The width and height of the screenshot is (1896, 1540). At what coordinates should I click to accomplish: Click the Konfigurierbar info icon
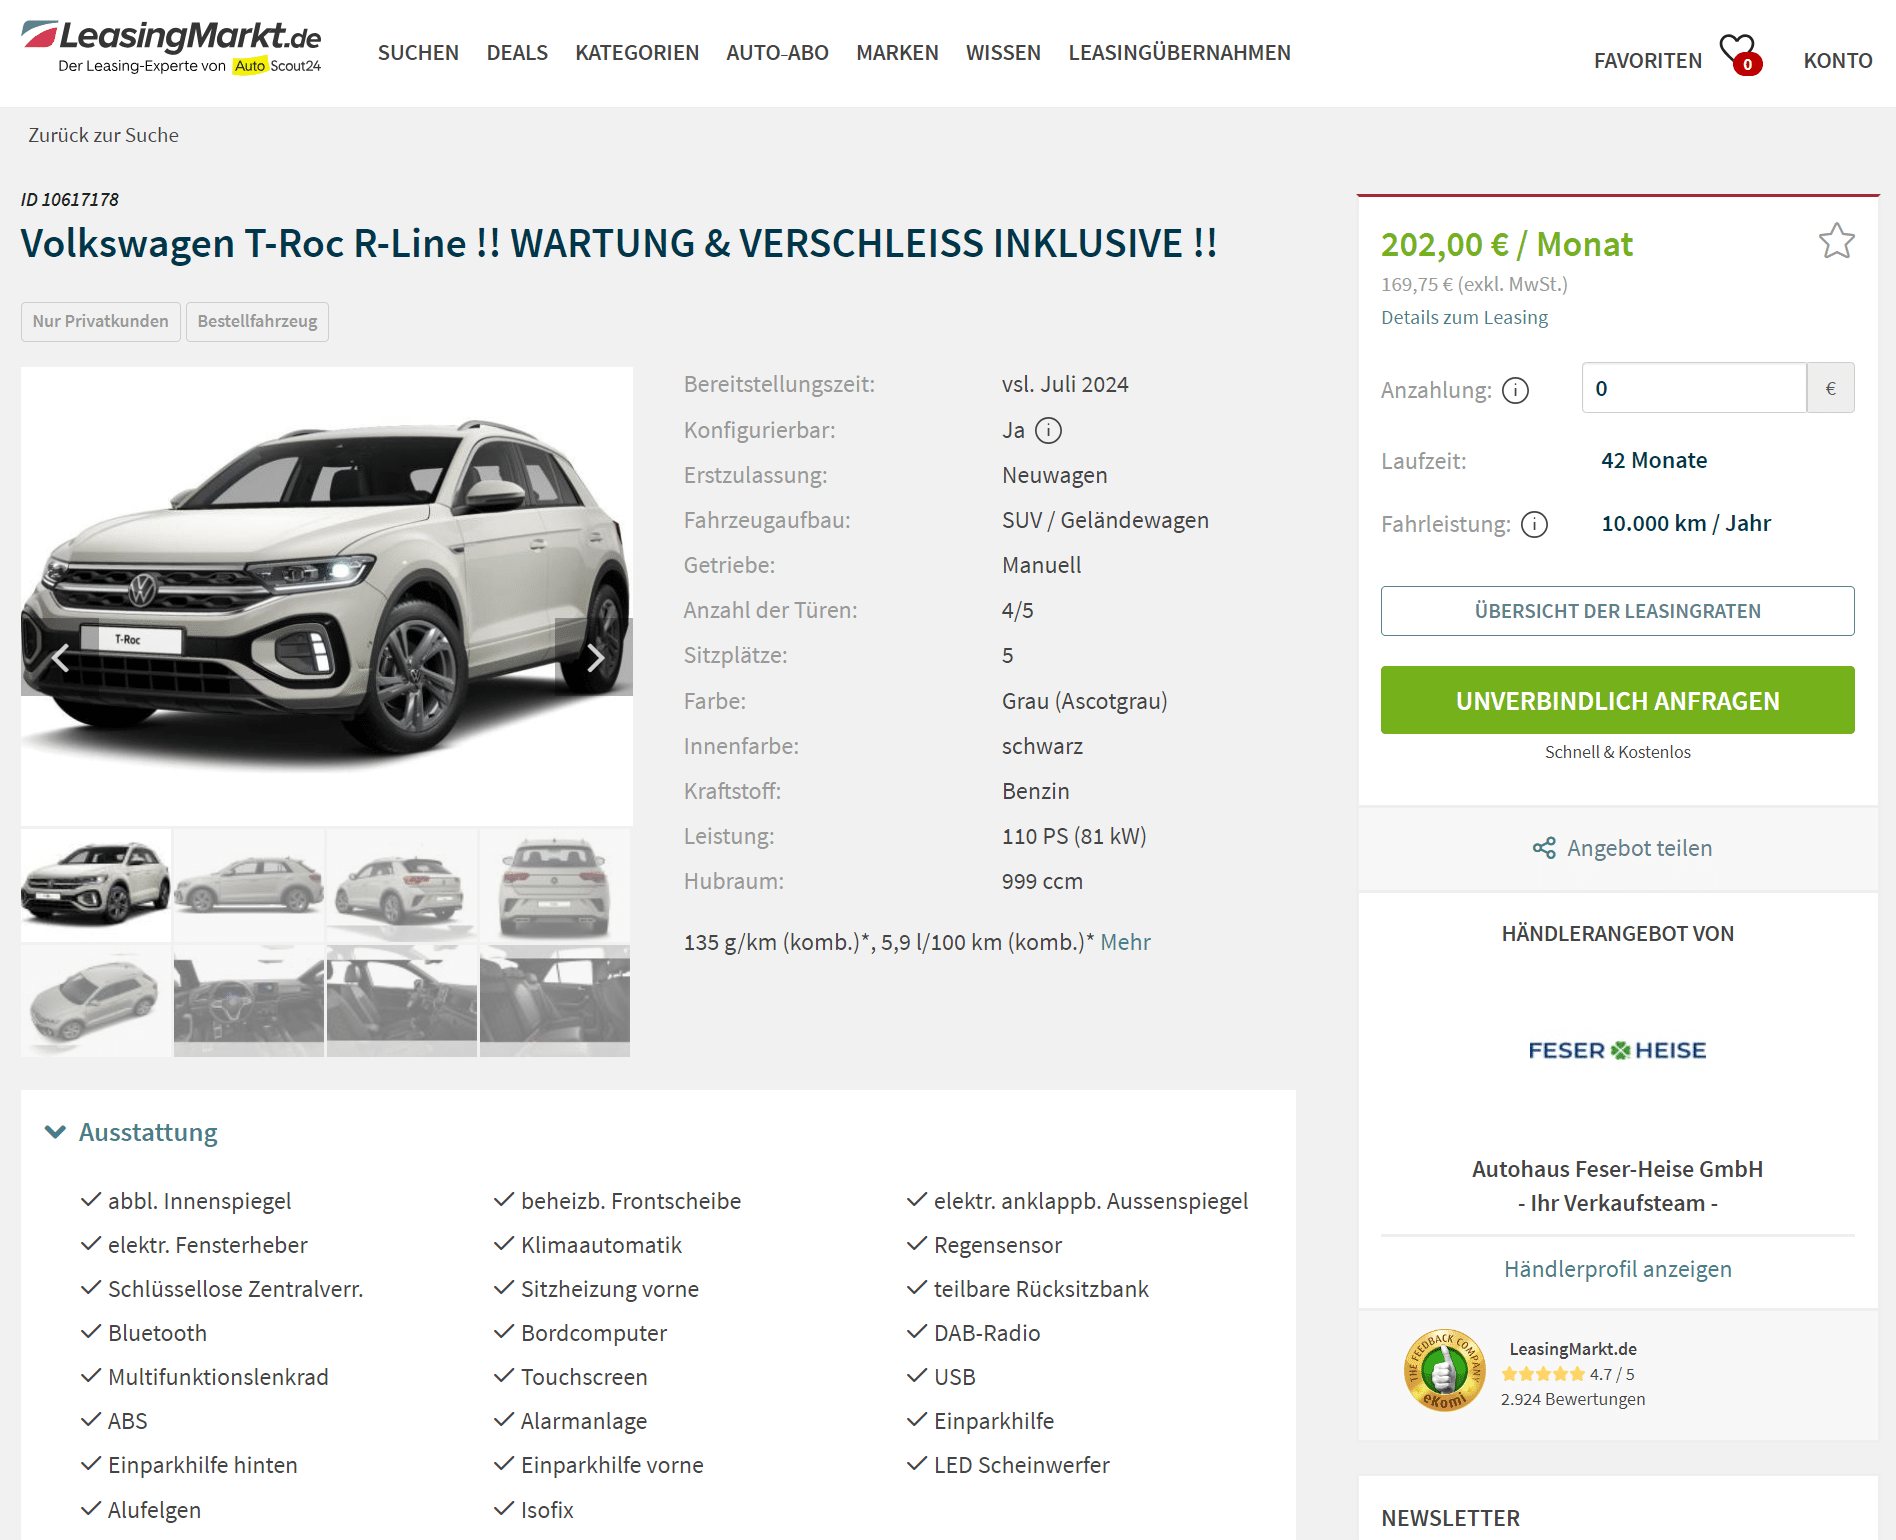pos(1048,430)
